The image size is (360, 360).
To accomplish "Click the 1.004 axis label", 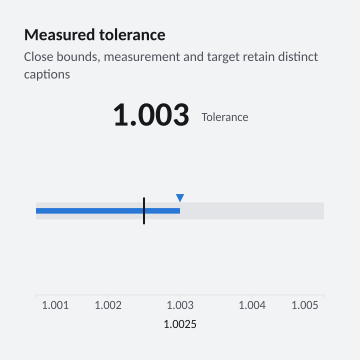I will pos(252,305).
